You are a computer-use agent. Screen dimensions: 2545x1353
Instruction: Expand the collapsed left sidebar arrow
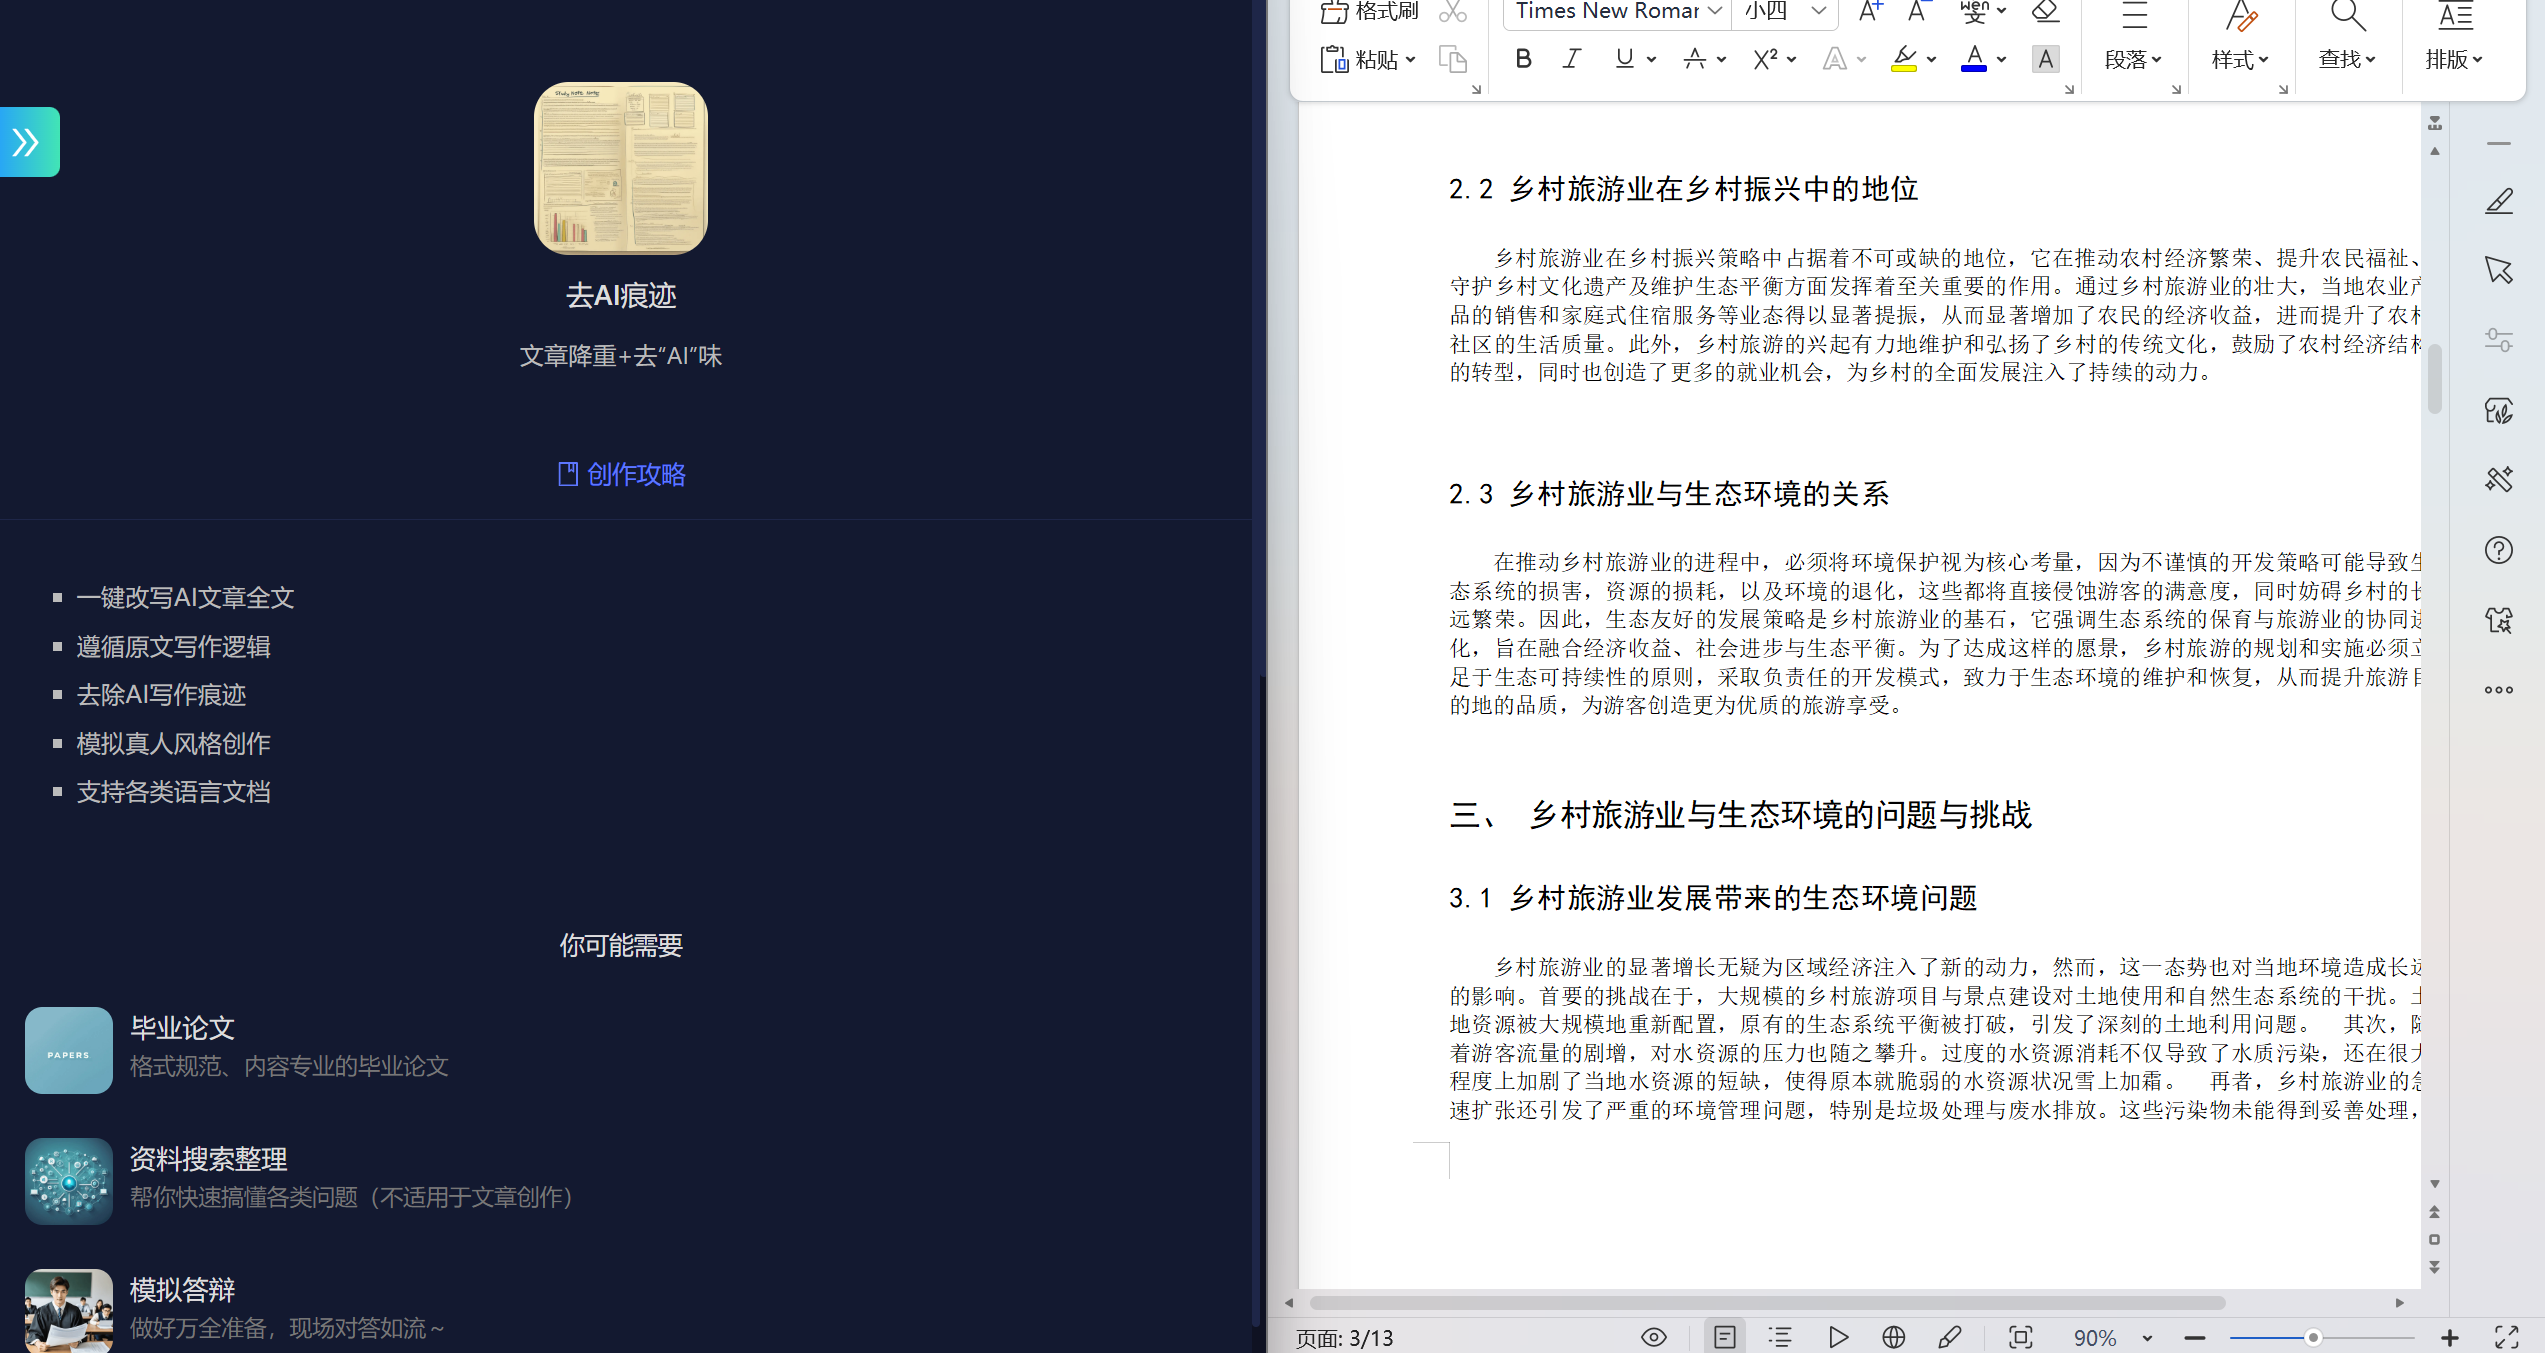tap(28, 142)
